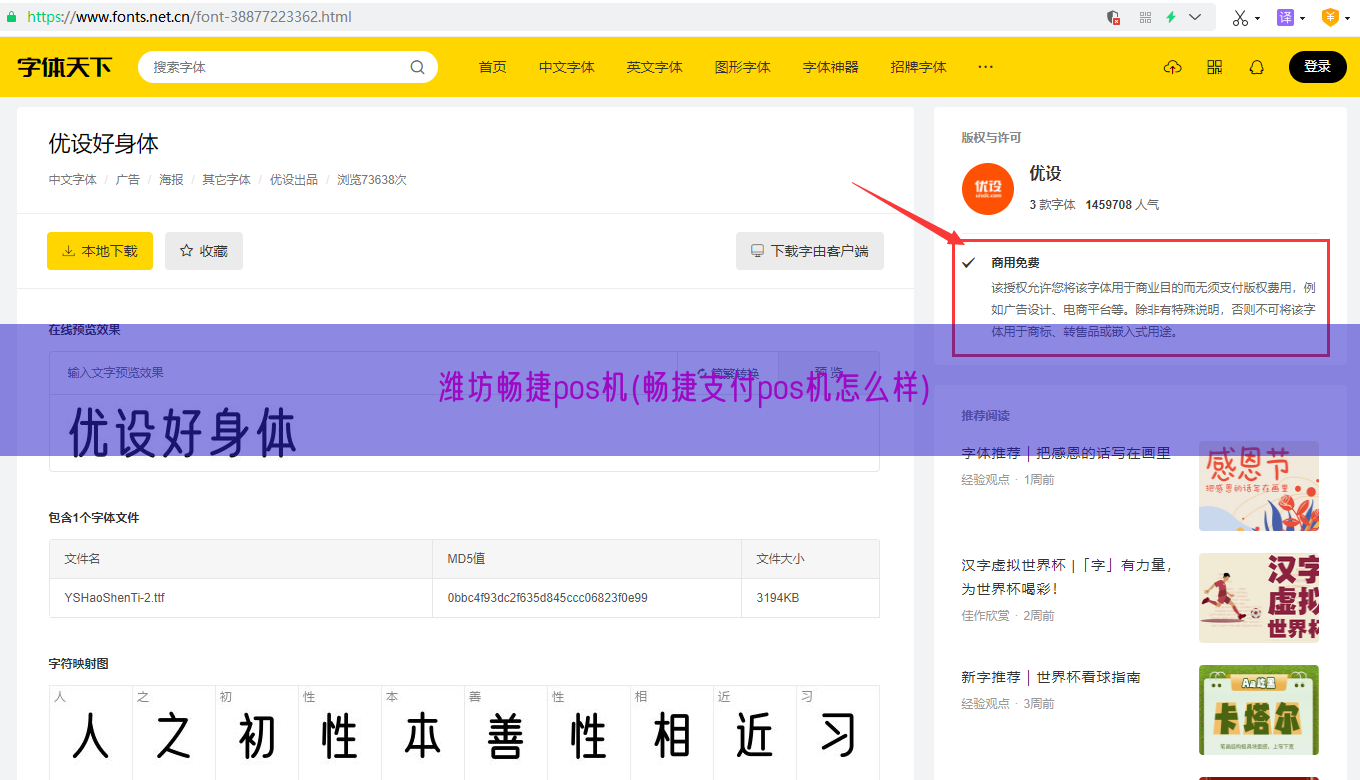Click the 近 character map glyph
The width and height of the screenshot is (1360, 780).
755,738
